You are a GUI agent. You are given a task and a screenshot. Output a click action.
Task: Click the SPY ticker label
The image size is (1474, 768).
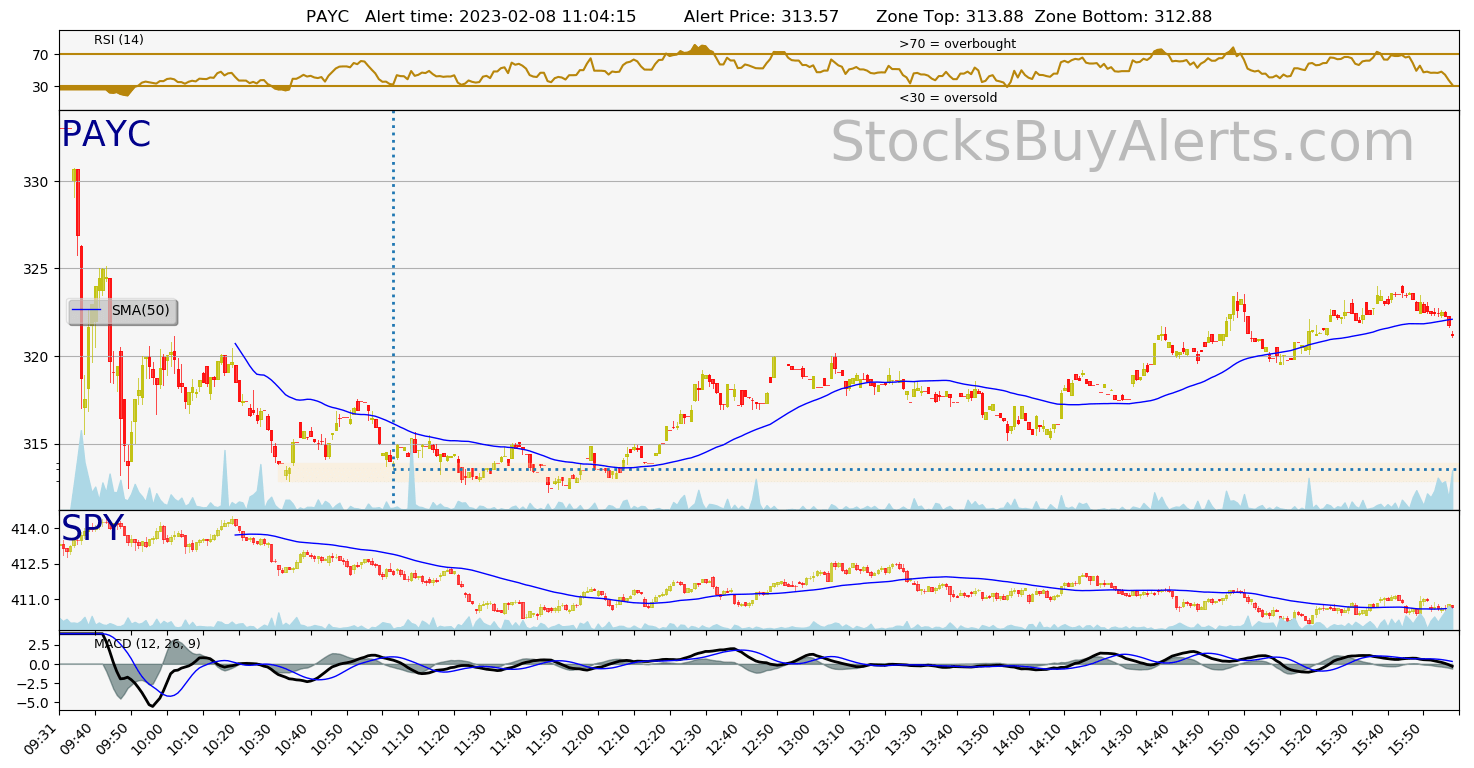93,528
